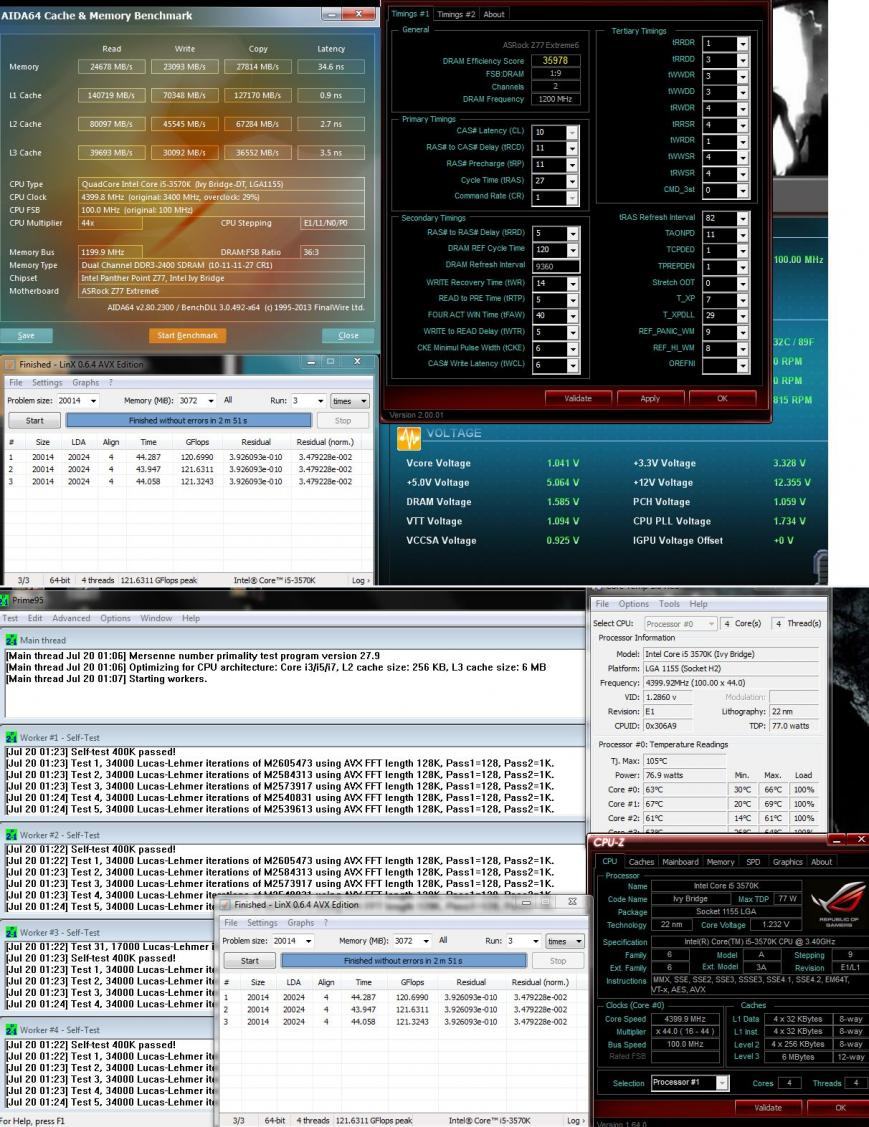This screenshot has width=869, height=1127.
Task: Open the RAS# to CAS# Delay (tRCD) dropdown
Action: pos(572,148)
